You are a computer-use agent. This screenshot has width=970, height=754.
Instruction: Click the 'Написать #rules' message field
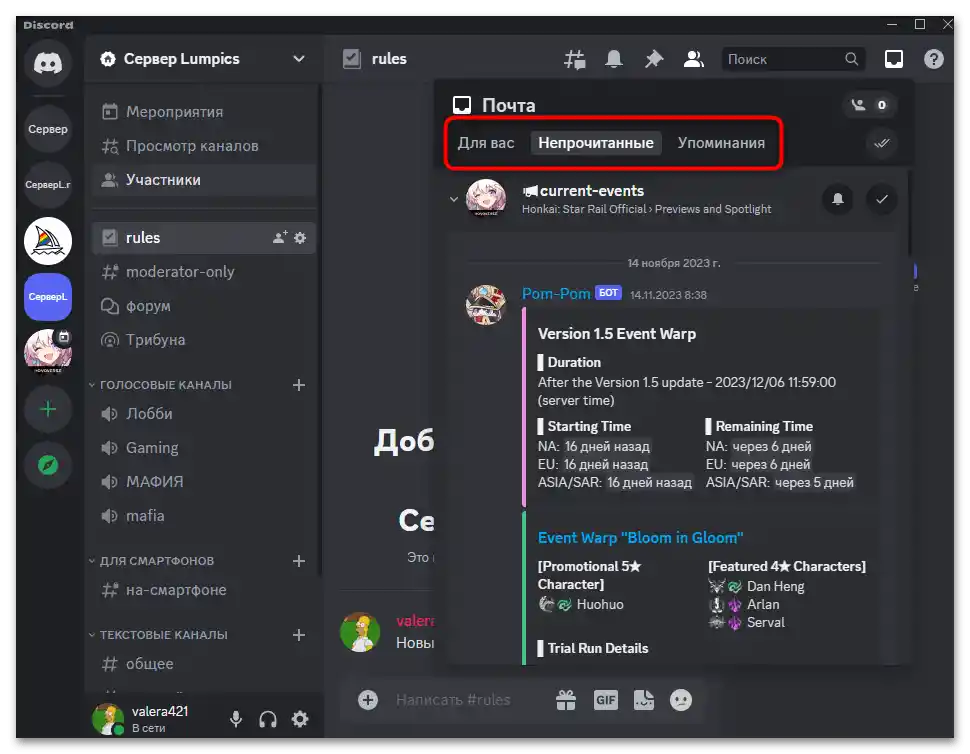coord(453,700)
